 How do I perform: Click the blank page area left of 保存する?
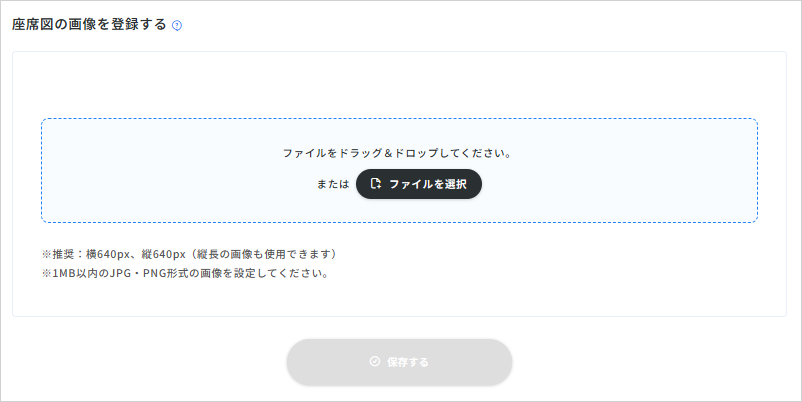[150, 362]
